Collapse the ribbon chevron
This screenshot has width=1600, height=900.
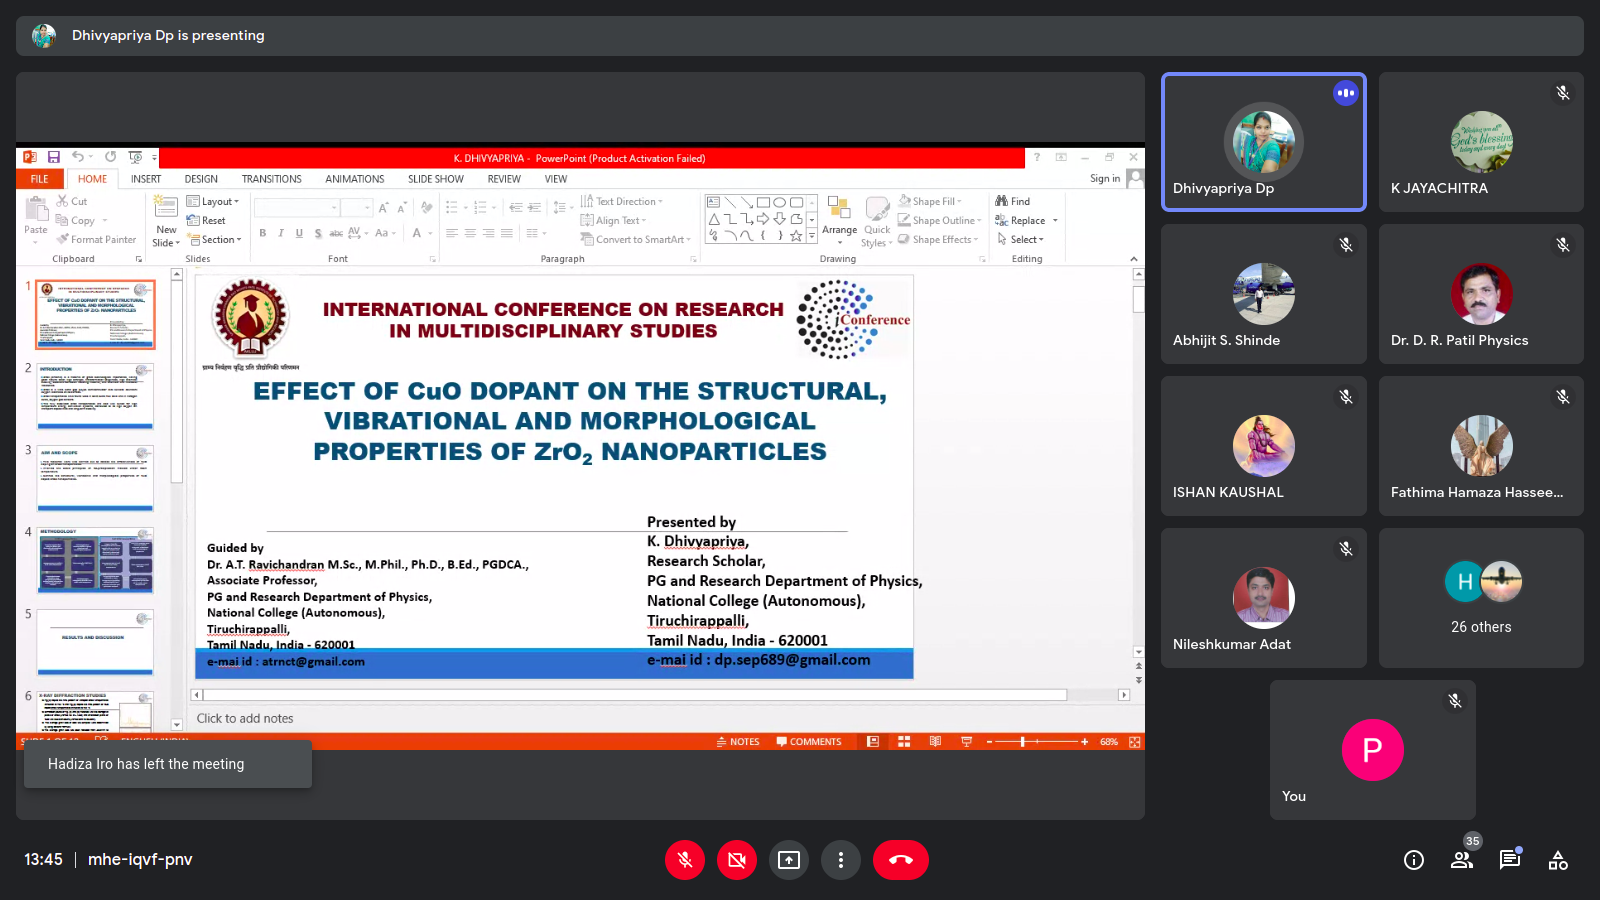[x=1134, y=259]
